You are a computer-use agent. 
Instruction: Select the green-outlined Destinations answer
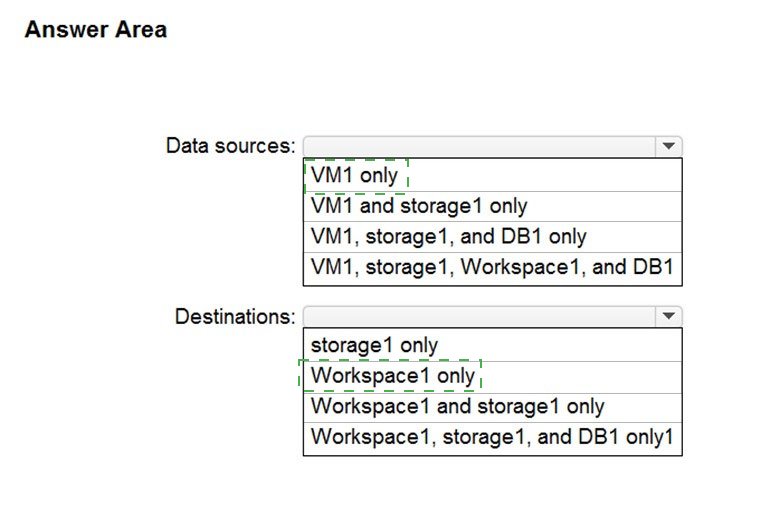393,376
